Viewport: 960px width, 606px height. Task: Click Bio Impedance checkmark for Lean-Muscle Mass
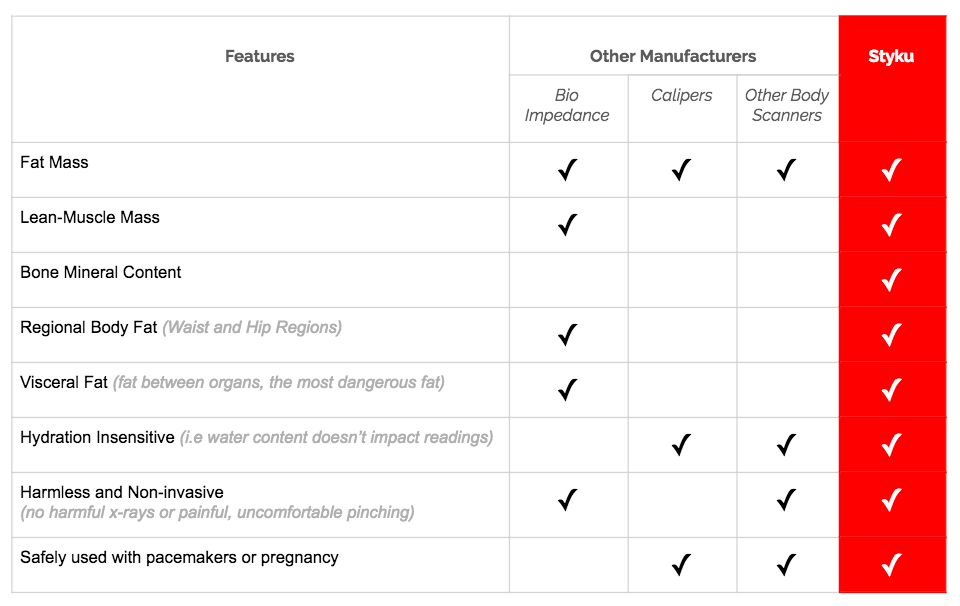(x=567, y=225)
